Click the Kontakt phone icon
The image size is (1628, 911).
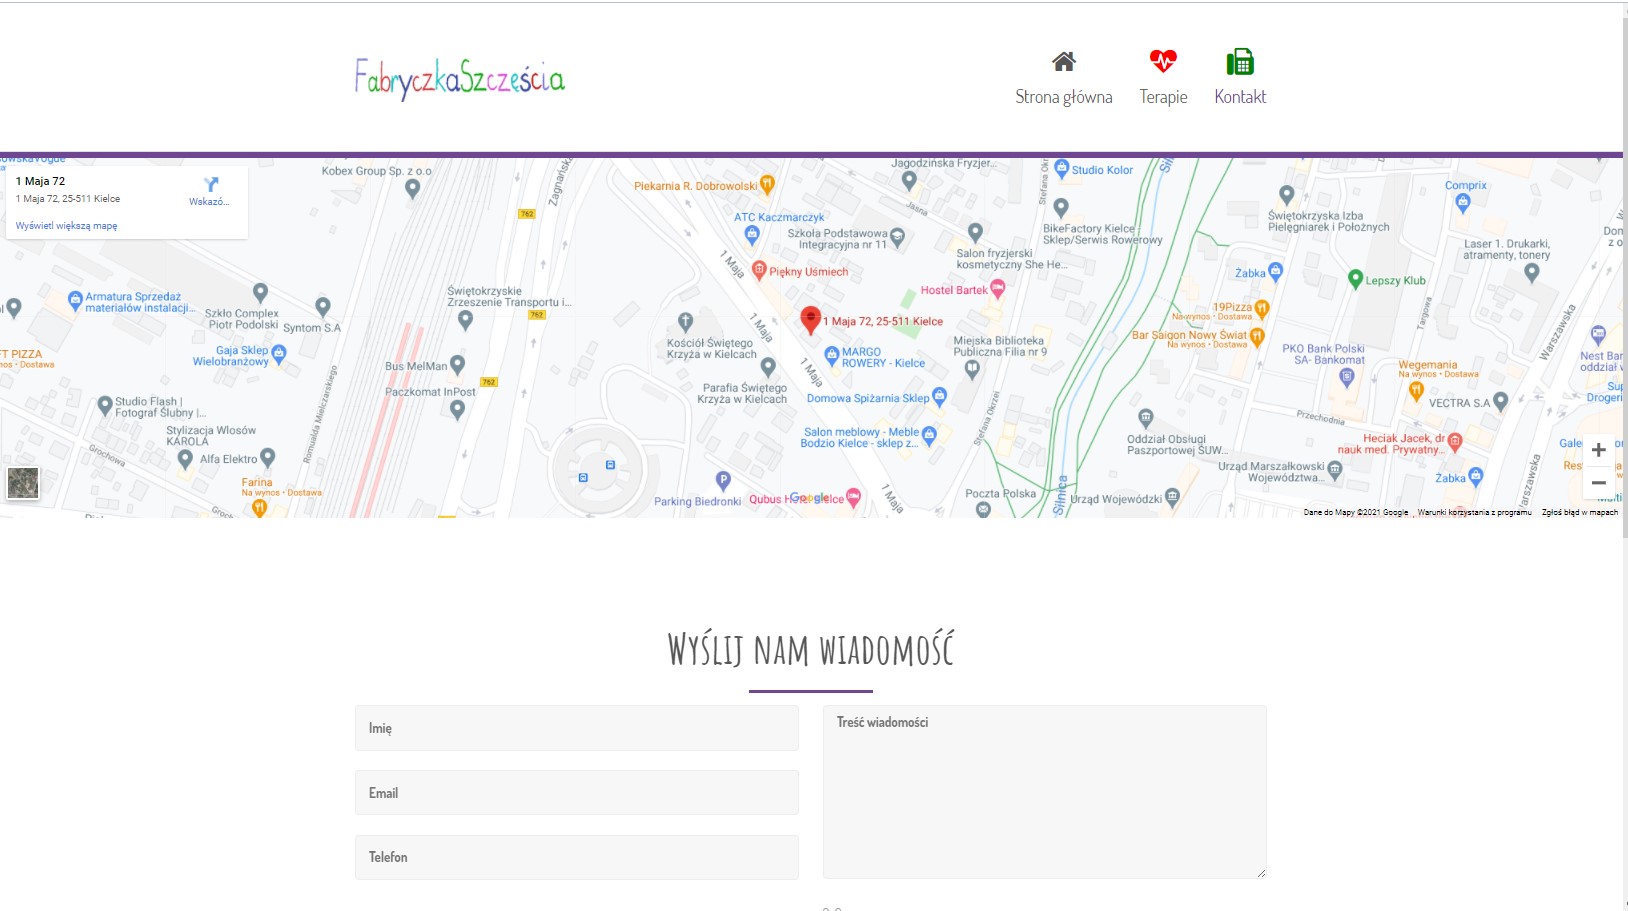1240,62
